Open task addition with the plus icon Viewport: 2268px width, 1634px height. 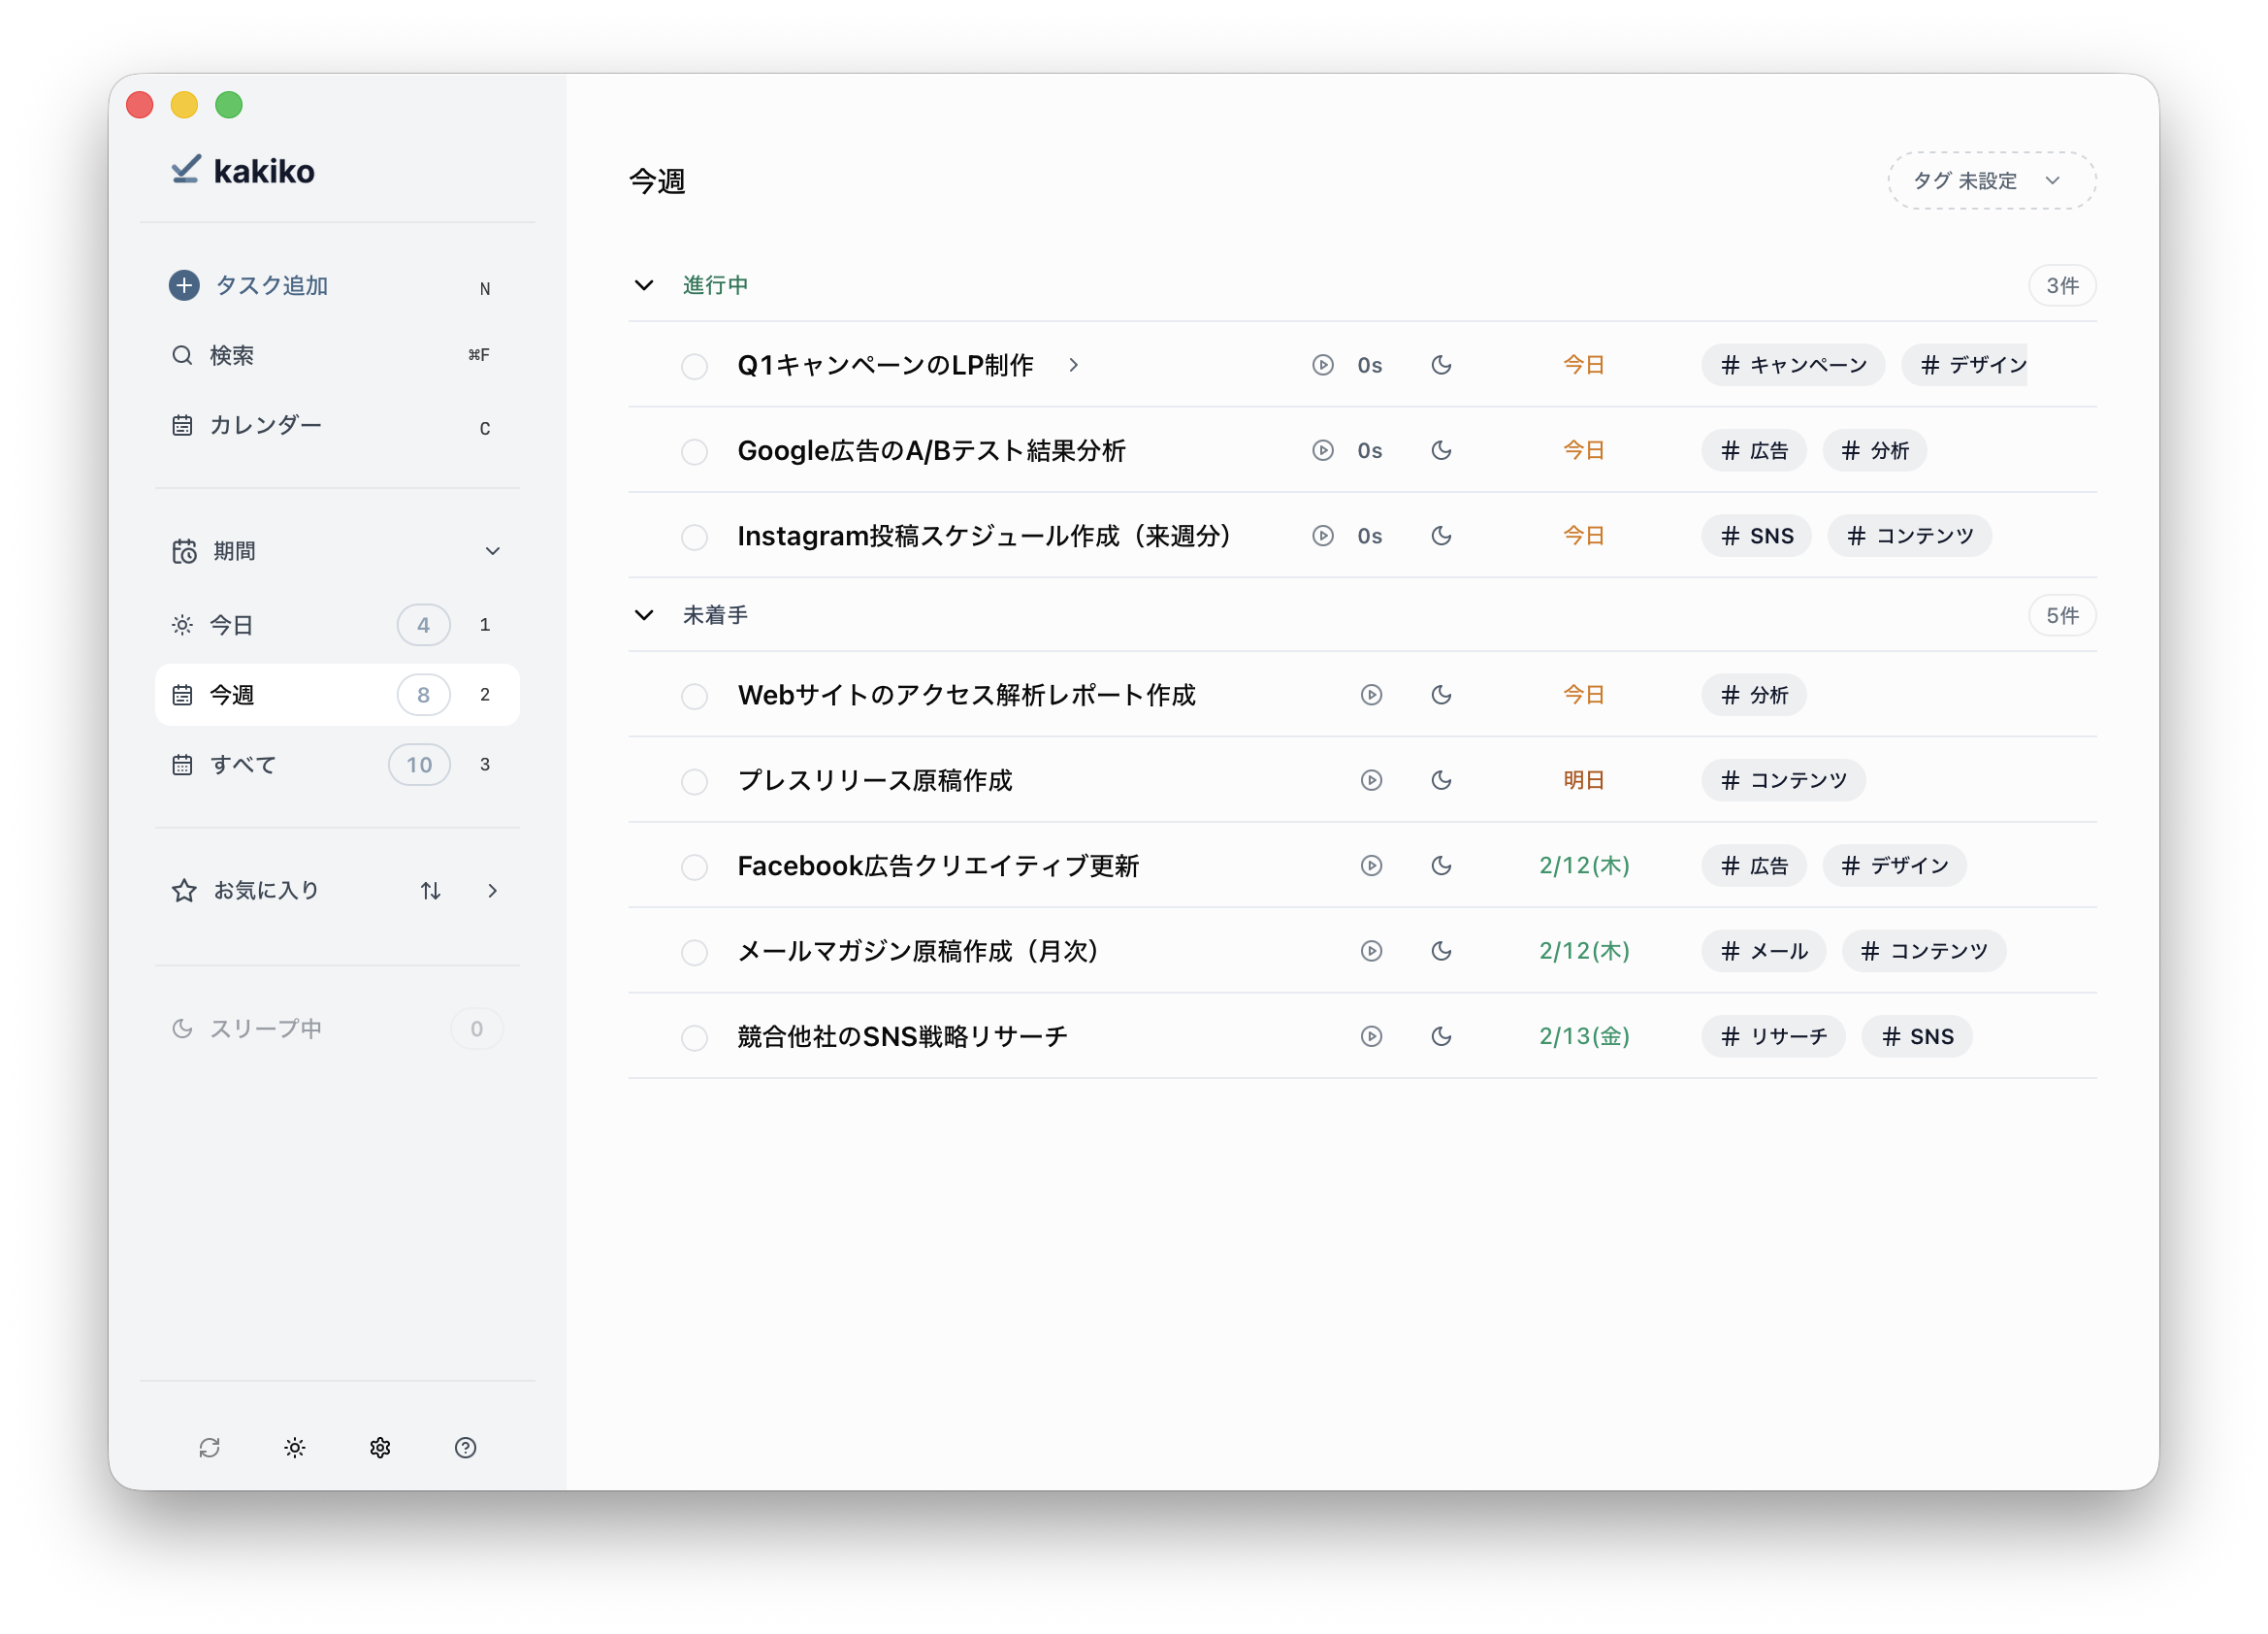click(x=184, y=285)
